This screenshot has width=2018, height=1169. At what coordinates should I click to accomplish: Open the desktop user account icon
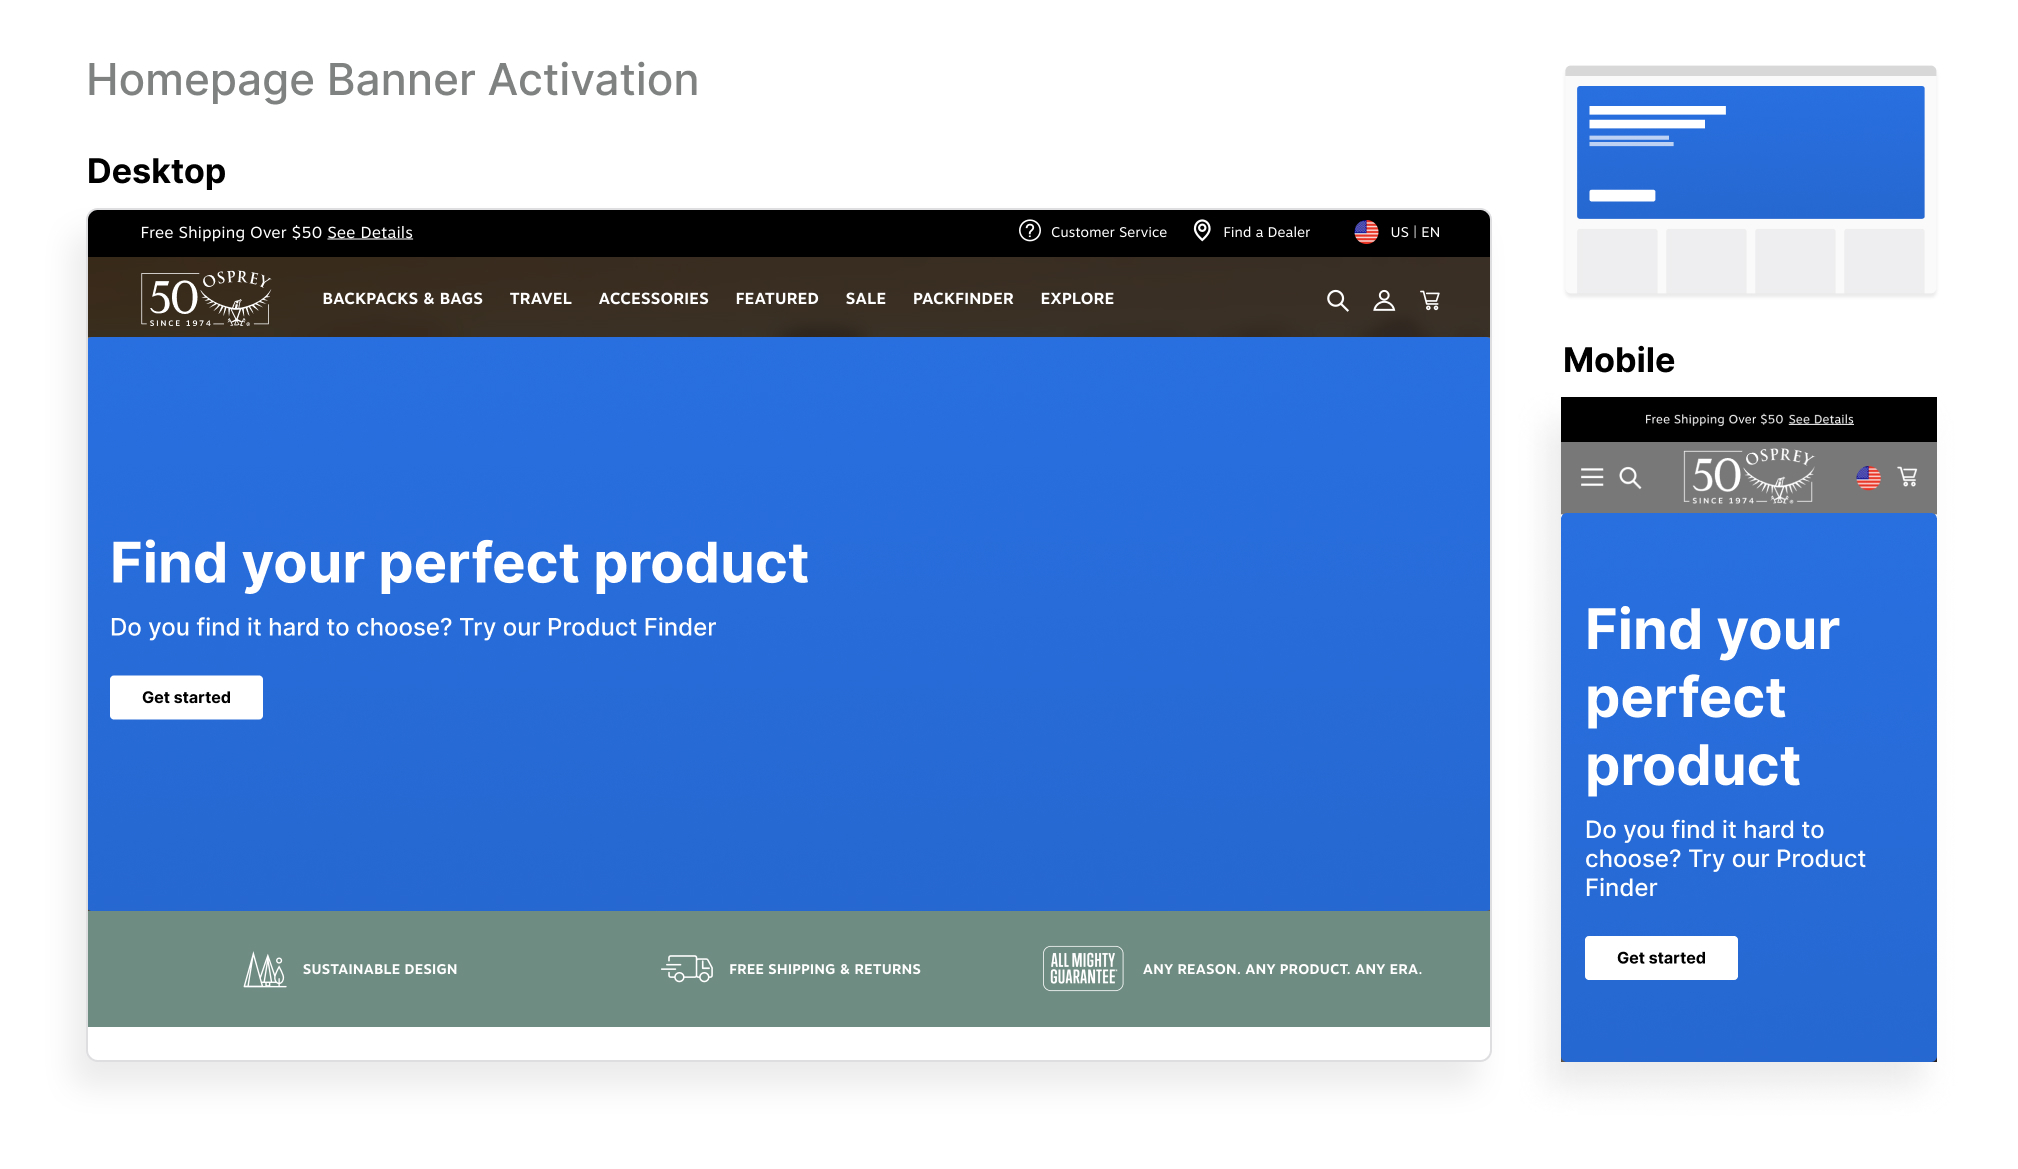1384,300
